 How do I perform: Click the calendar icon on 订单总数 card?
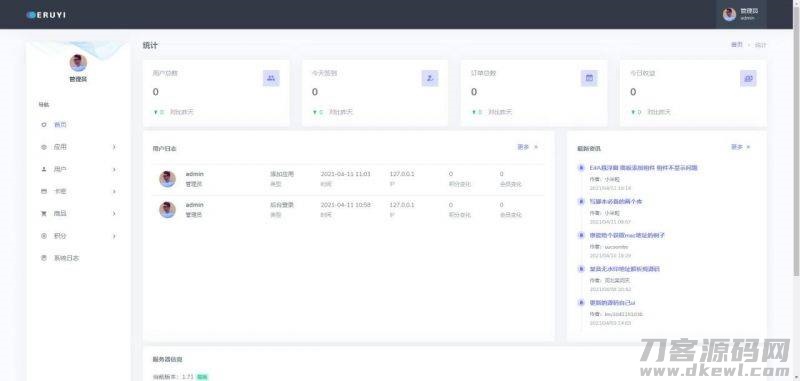point(589,78)
